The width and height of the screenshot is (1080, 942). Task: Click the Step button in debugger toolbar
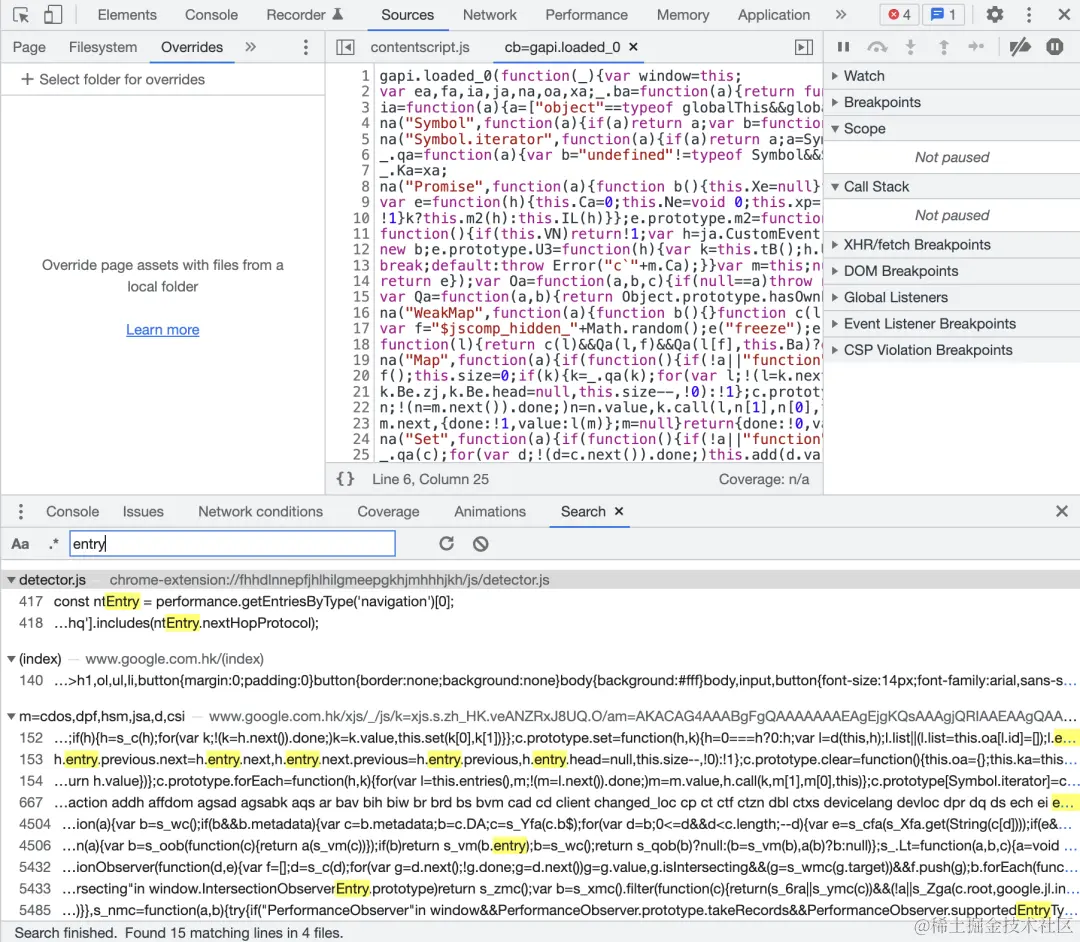[x=977, y=47]
